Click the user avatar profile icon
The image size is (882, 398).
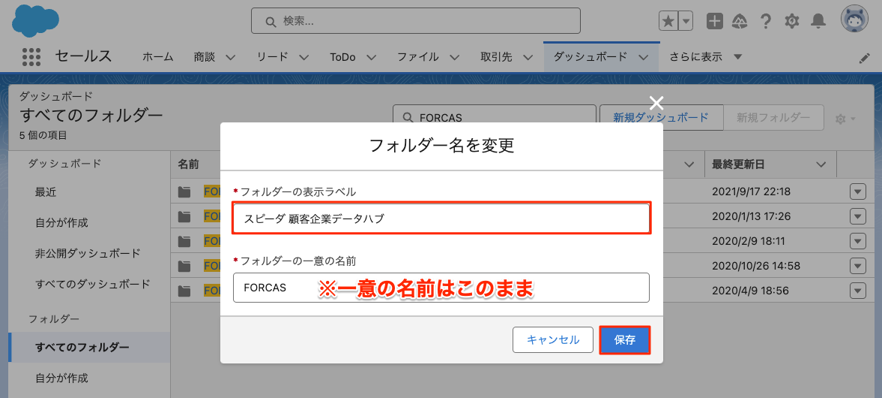854,19
